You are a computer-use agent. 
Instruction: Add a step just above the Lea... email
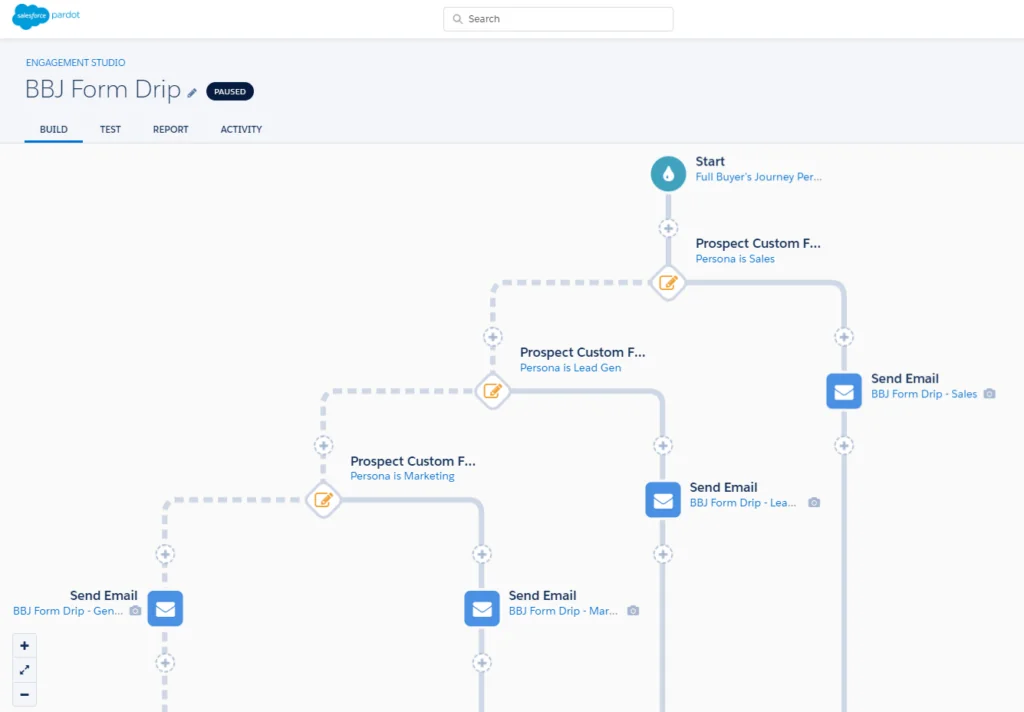coord(663,445)
